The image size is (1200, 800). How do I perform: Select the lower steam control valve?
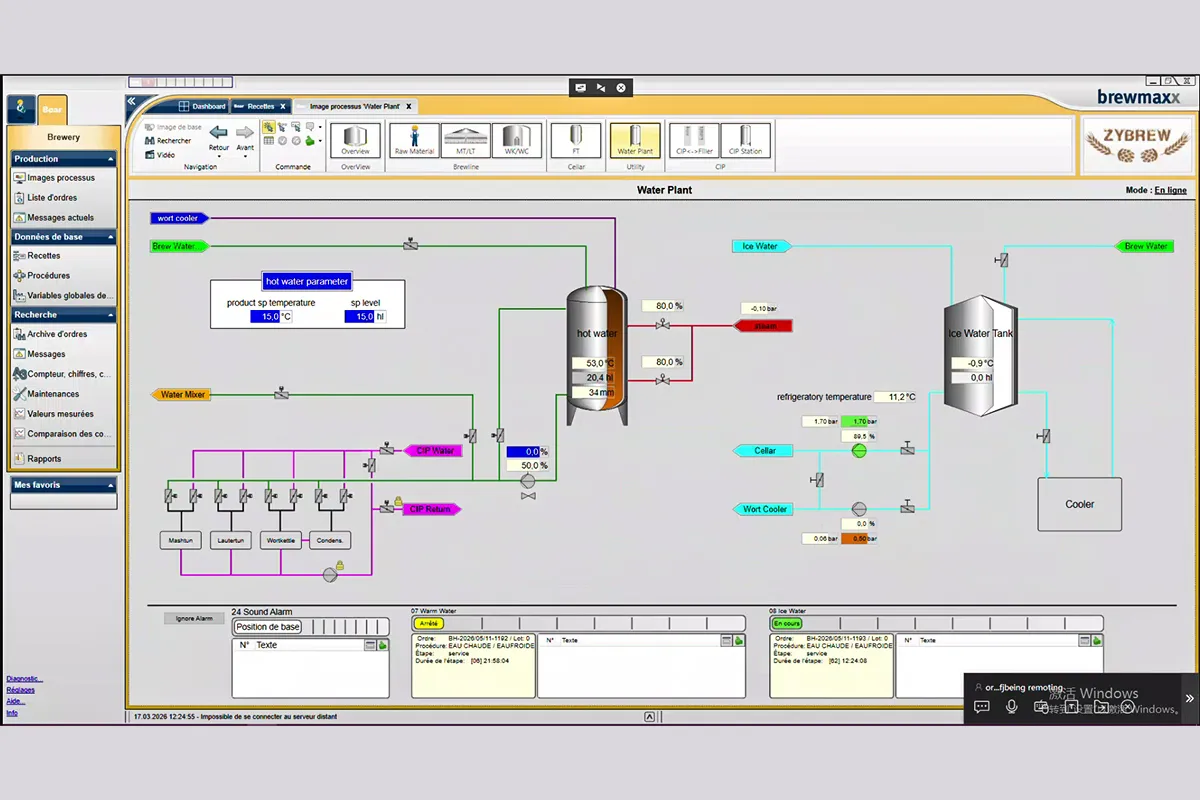click(x=662, y=380)
